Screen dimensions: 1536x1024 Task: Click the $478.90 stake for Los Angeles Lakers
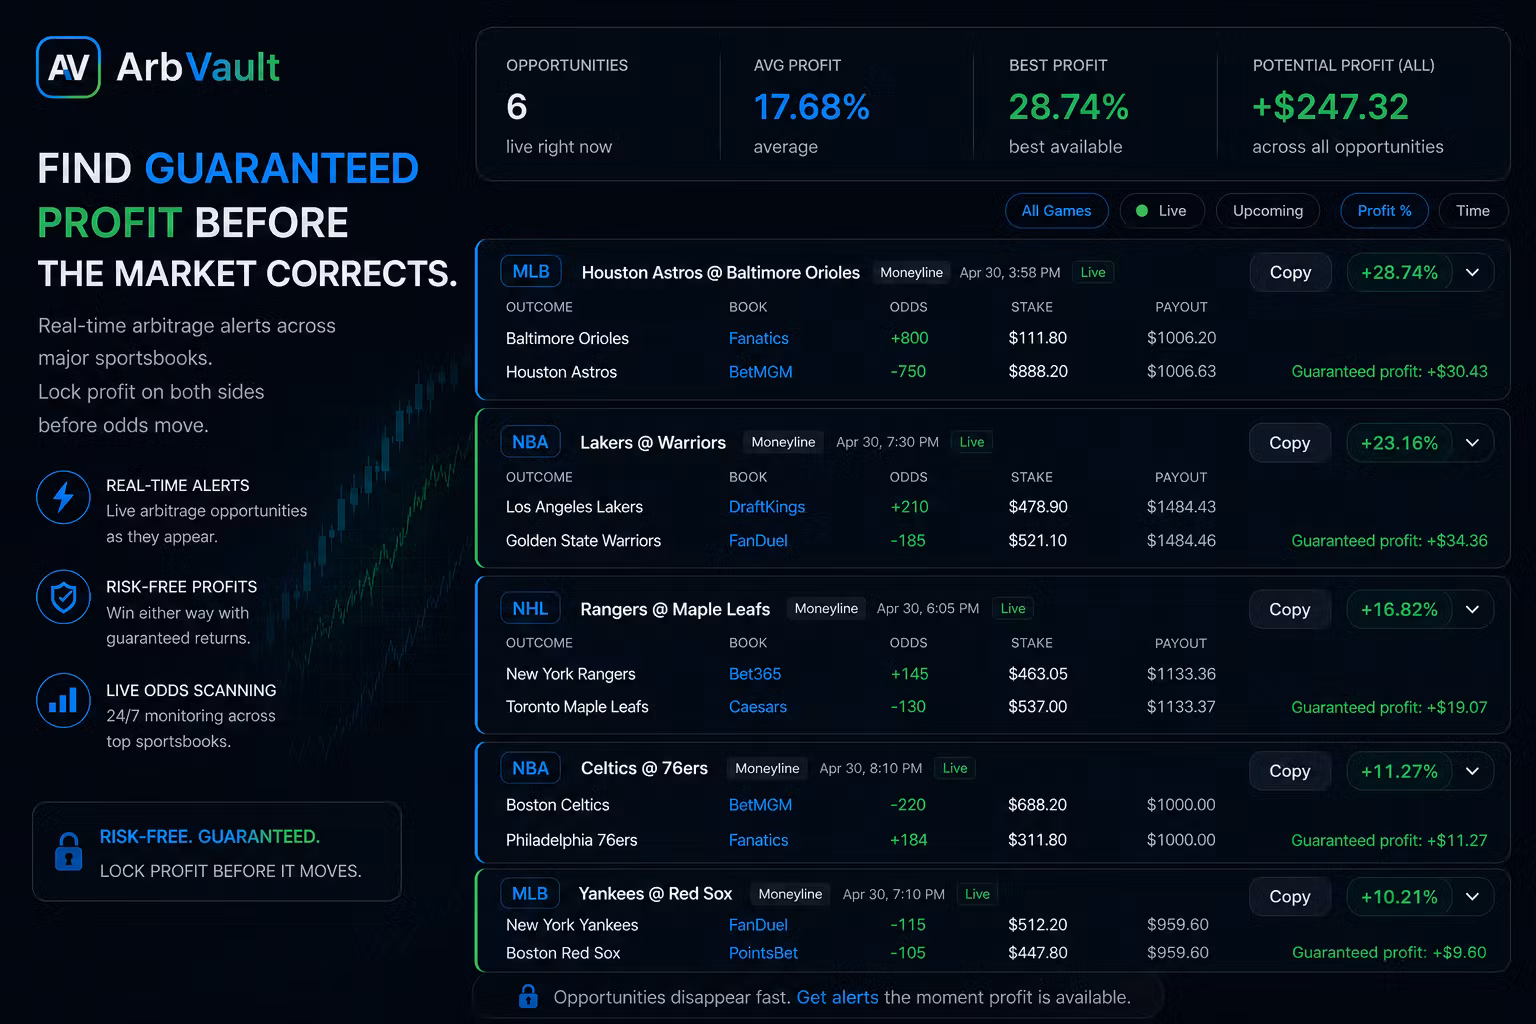pyautogui.click(x=1038, y=507)
